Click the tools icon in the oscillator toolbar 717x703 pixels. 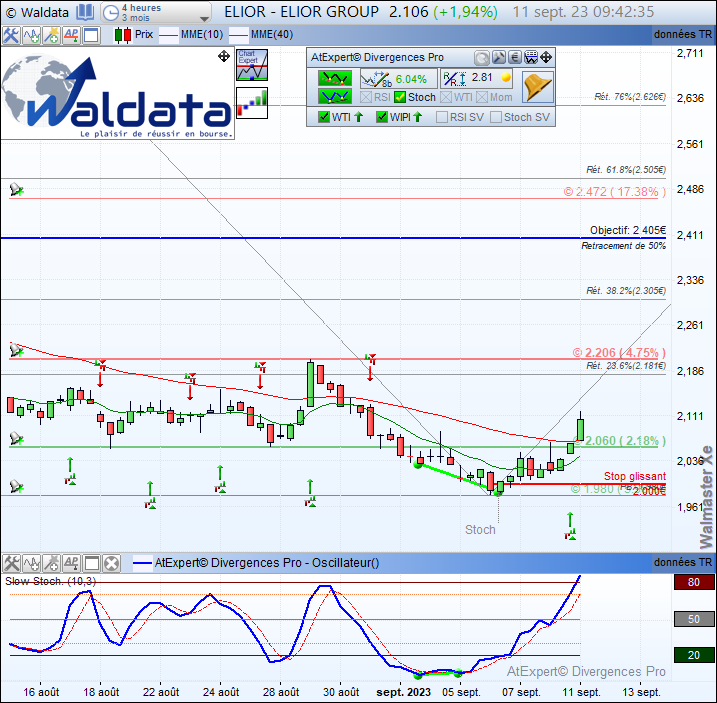(x=11, y=563)
